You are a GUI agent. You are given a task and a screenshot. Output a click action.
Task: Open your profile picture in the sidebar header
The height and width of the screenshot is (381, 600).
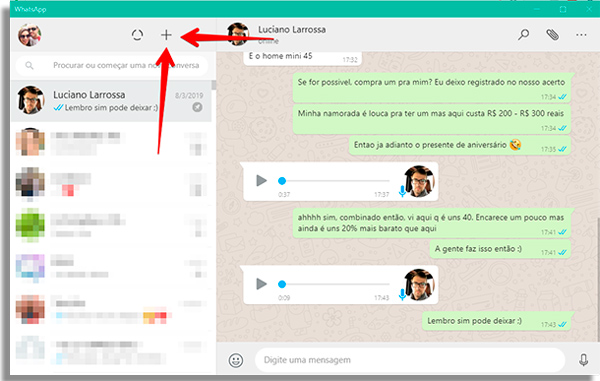point(29,35)
